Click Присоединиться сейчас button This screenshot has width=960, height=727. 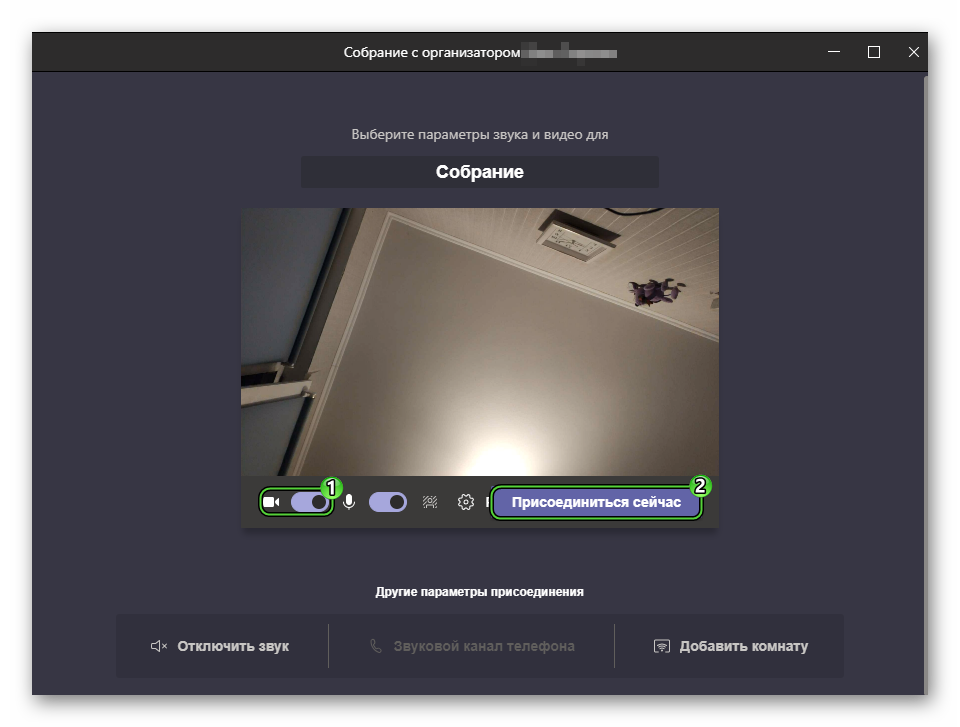[x=596, y=502]
